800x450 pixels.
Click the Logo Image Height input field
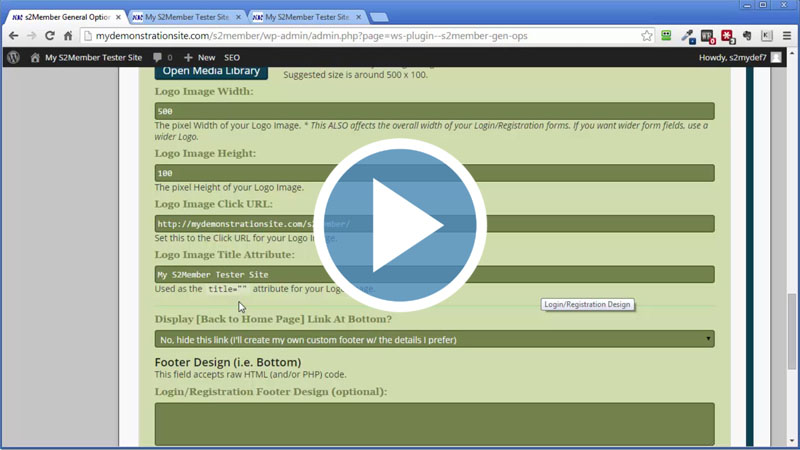point(434,173)
